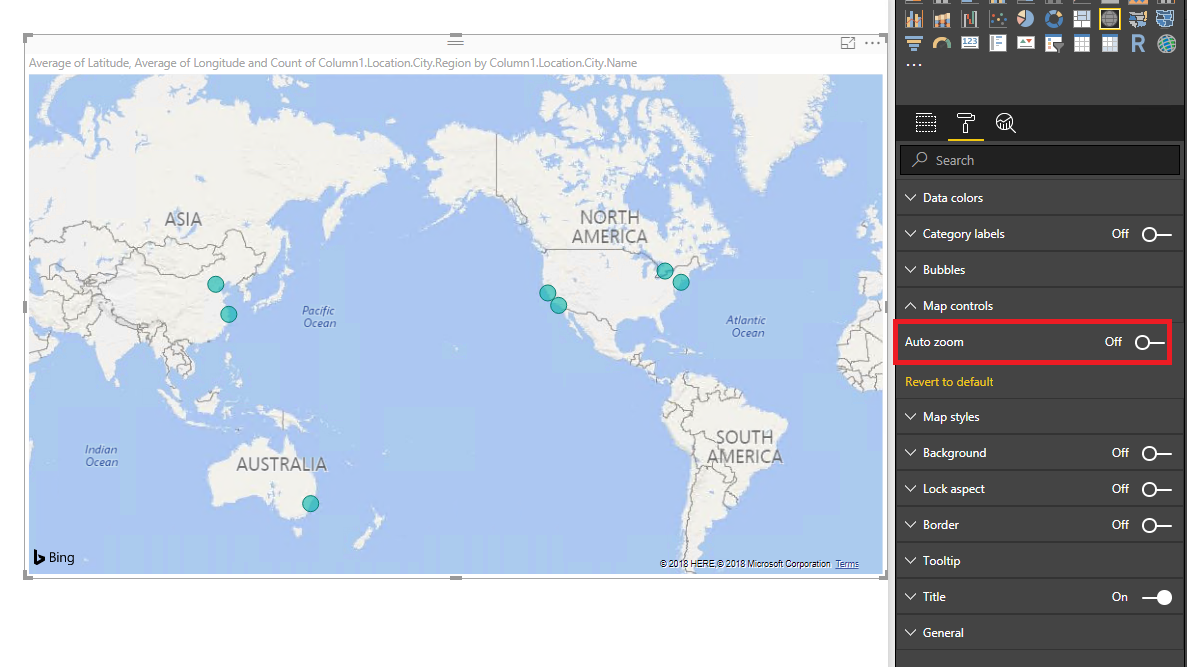Click the Bing logo on the map

point(54,557)
